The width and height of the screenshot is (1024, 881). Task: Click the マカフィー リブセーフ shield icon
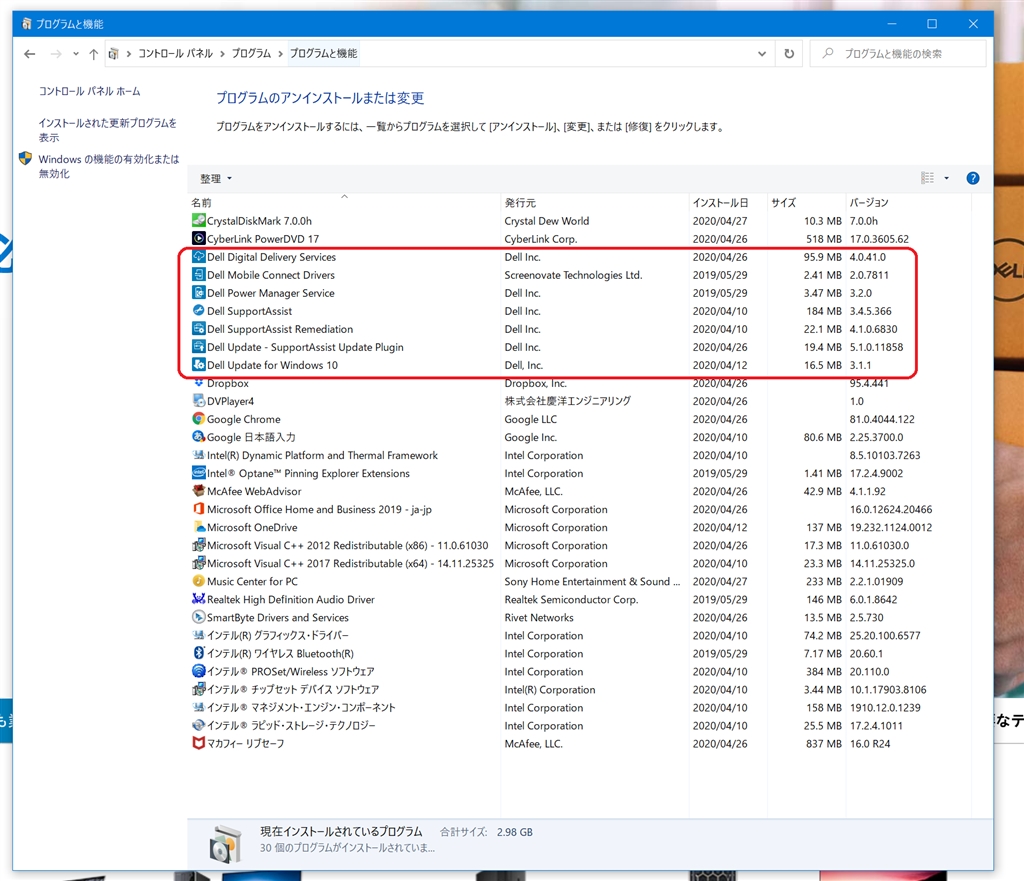(x=199, y=743)
